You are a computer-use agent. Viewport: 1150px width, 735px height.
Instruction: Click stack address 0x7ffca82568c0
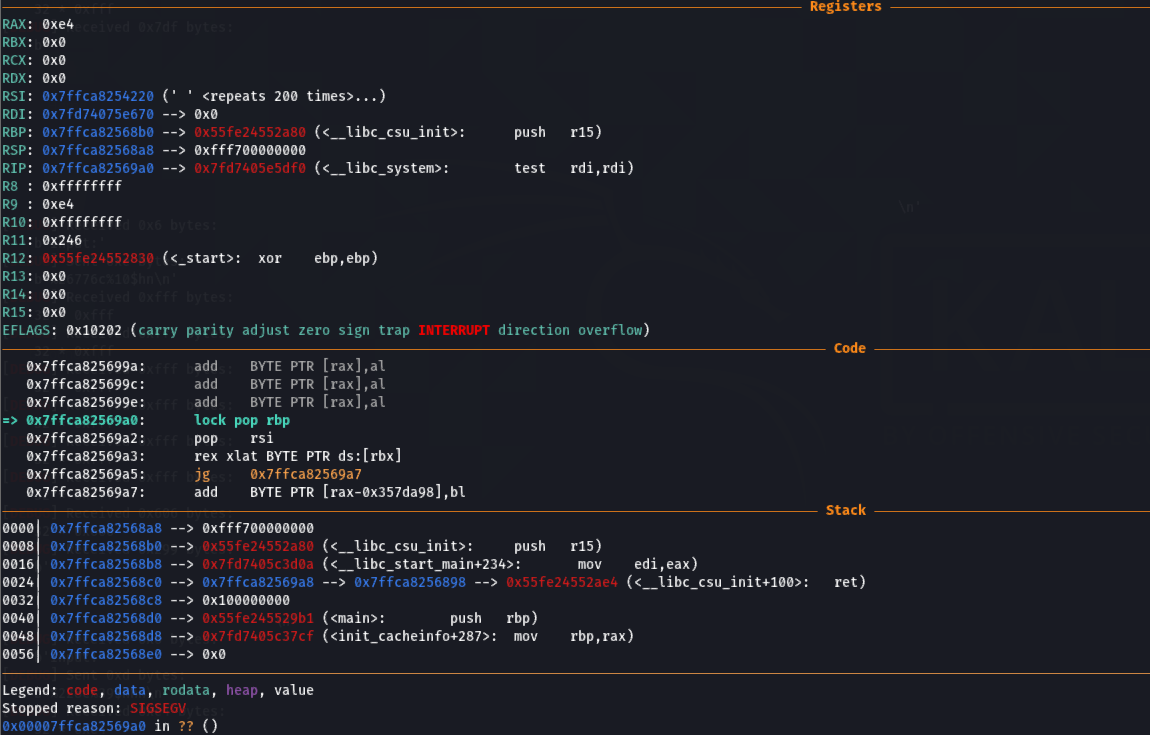106,582
